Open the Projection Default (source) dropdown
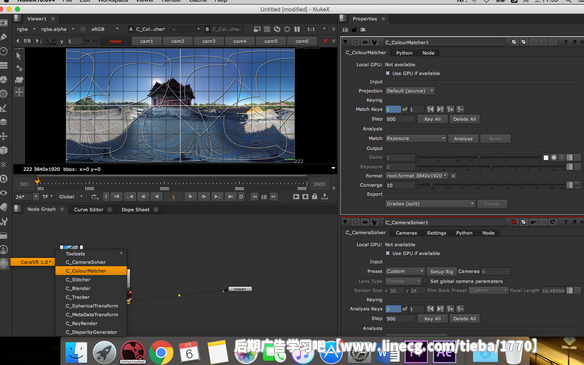The width and height of the screenshot is (584, 365). (410, 91)
